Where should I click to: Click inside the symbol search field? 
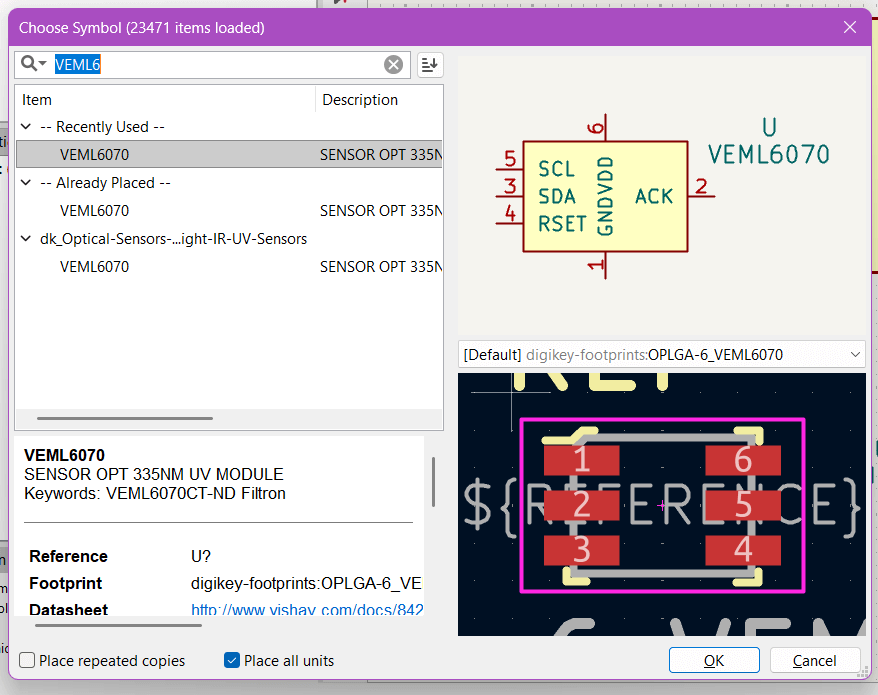(200, 64)
